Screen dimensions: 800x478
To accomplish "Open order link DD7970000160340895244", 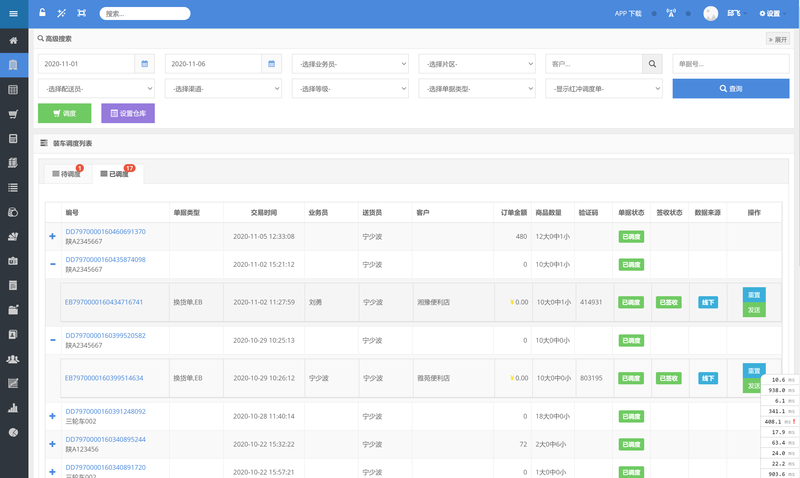I will pos(106,439).
